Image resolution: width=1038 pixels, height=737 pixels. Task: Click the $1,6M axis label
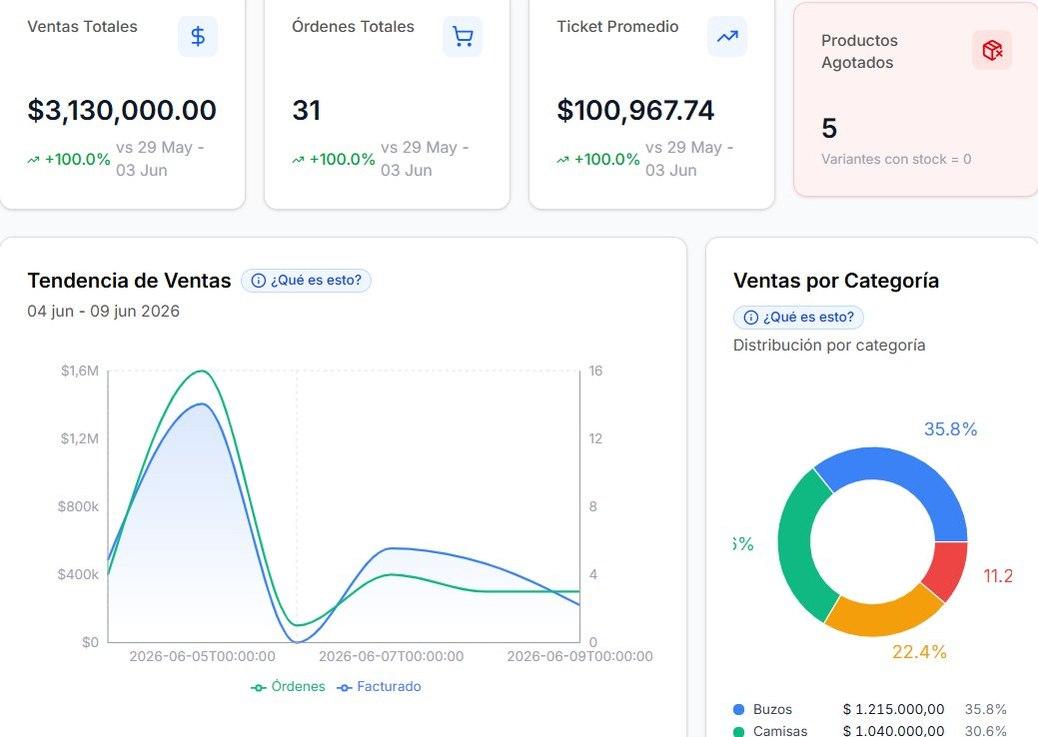(80, 371)
